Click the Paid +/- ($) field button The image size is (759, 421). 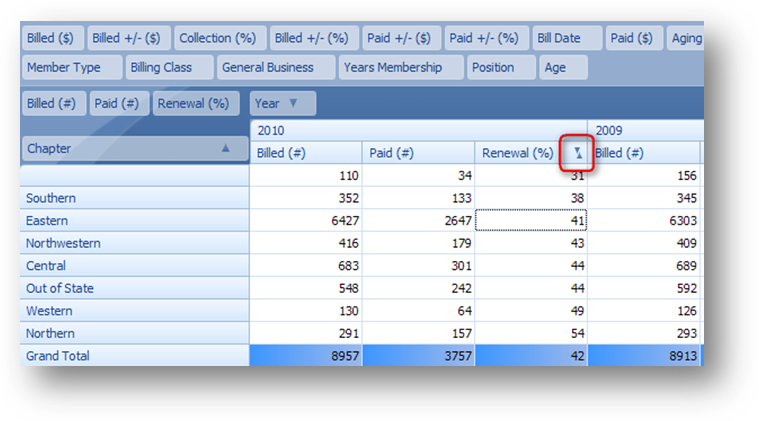[400, 38]
